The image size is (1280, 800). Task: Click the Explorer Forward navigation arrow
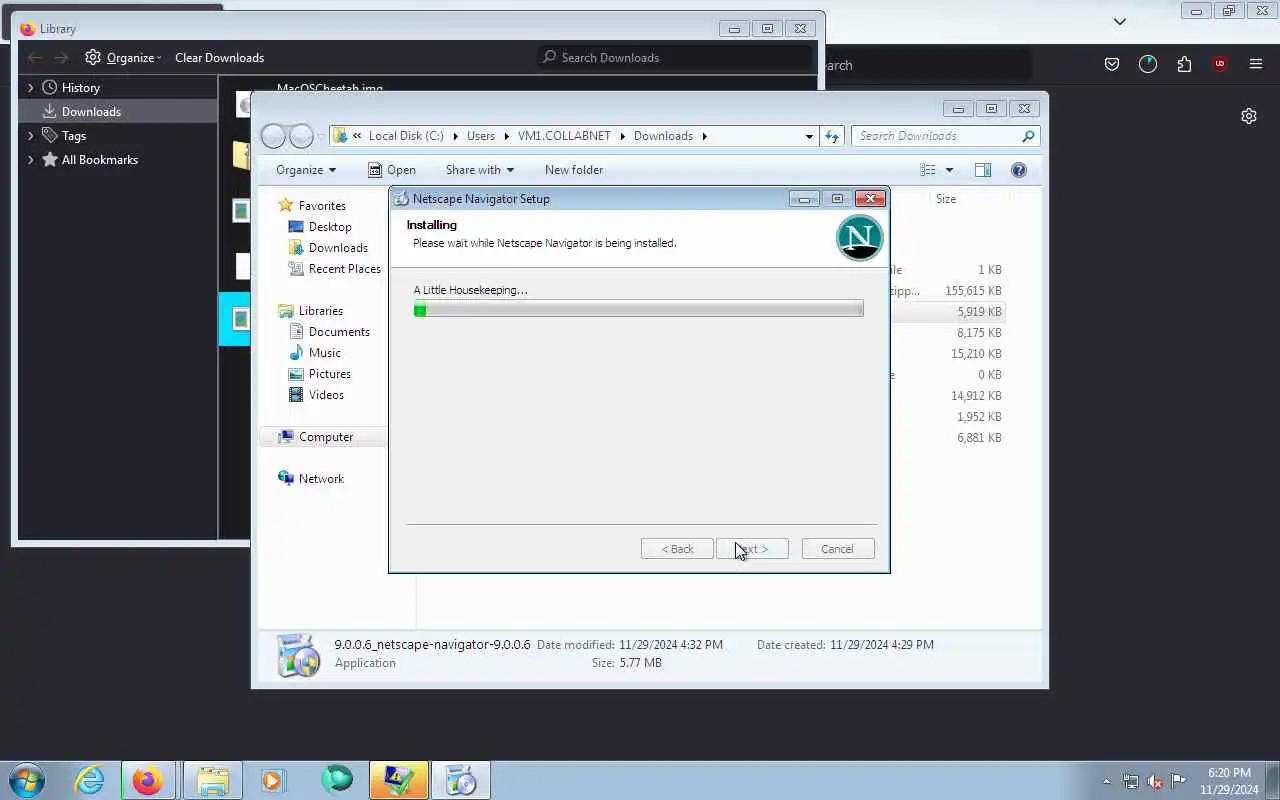[x=301, y=136]
